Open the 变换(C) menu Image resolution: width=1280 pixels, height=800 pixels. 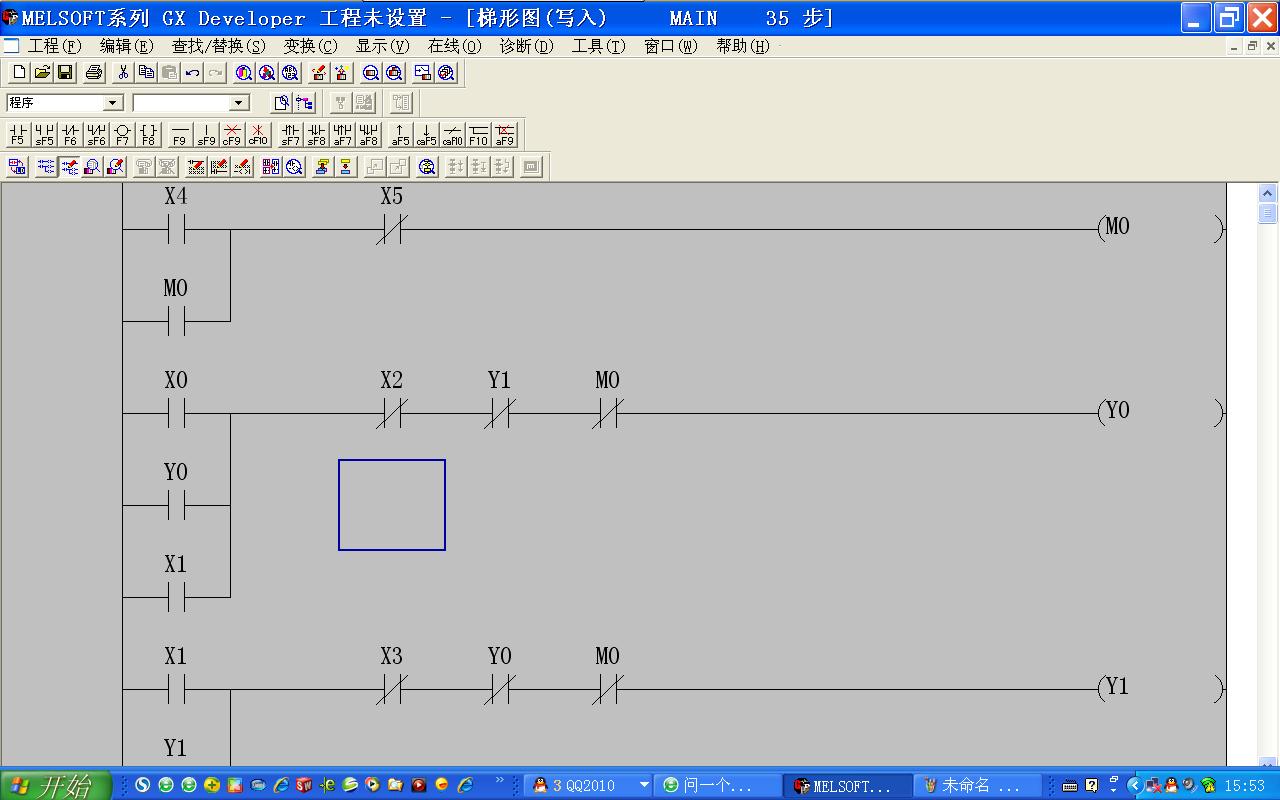click(310, 46)
